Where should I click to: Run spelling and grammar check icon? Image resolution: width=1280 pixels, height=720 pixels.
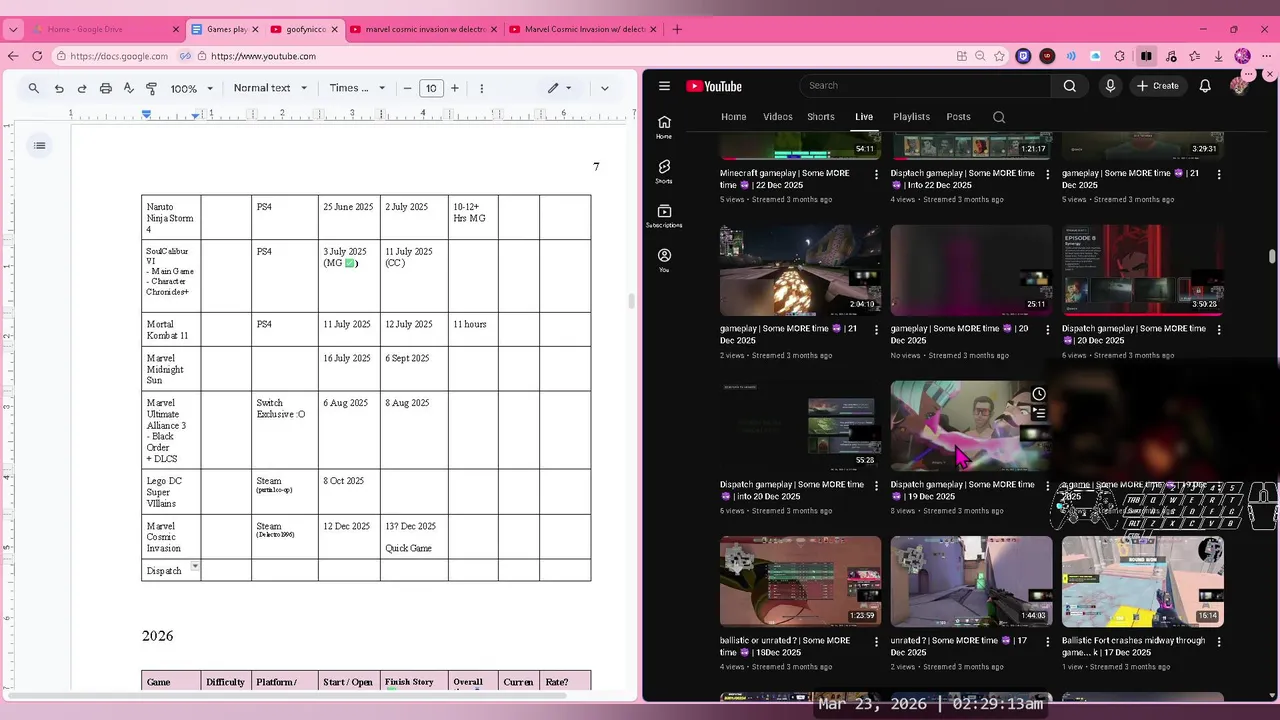129,88
